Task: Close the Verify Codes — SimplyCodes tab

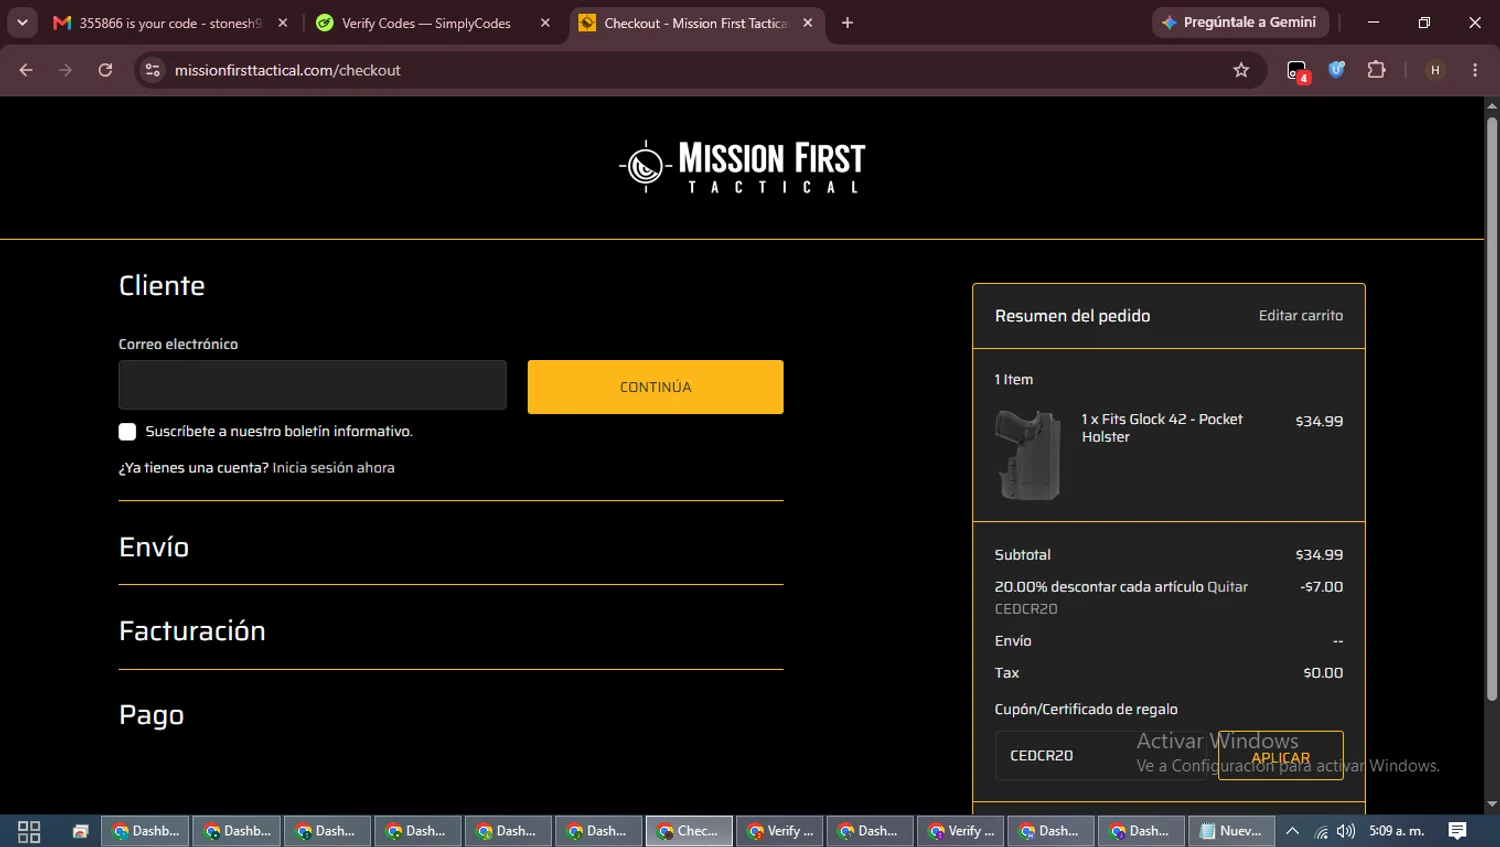Action: coord(545,23)
